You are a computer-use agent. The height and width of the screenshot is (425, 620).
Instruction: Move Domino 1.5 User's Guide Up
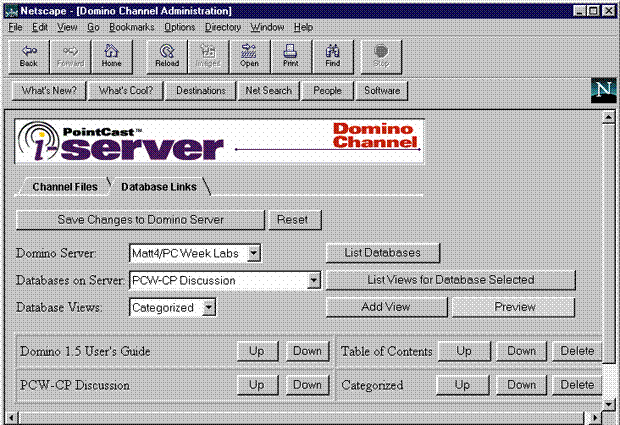[x=257, y=351]
